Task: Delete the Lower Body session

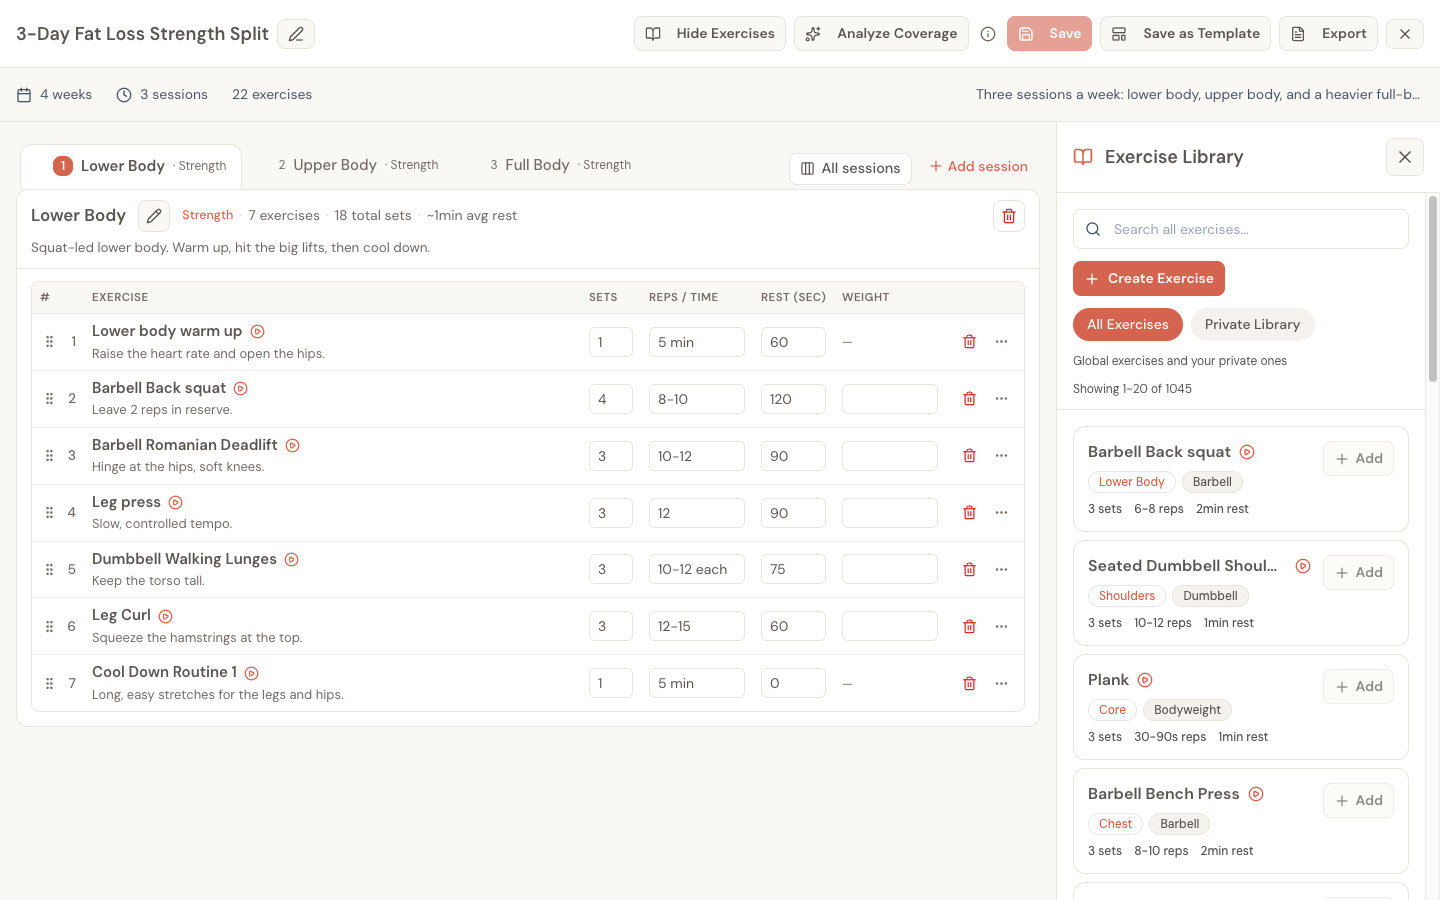Action: pyautogui.click(x=1009, y=216)
